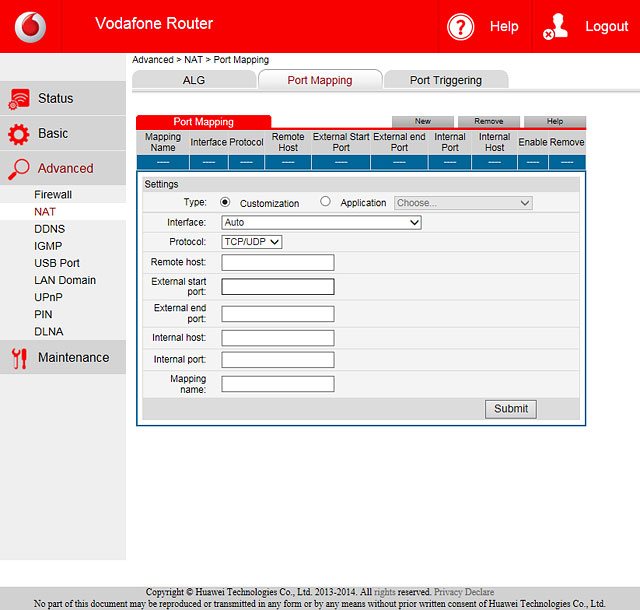Viewport: 640px width, 610px height.
Task: Open Basic section gear icon
Action: pos(19,134)
